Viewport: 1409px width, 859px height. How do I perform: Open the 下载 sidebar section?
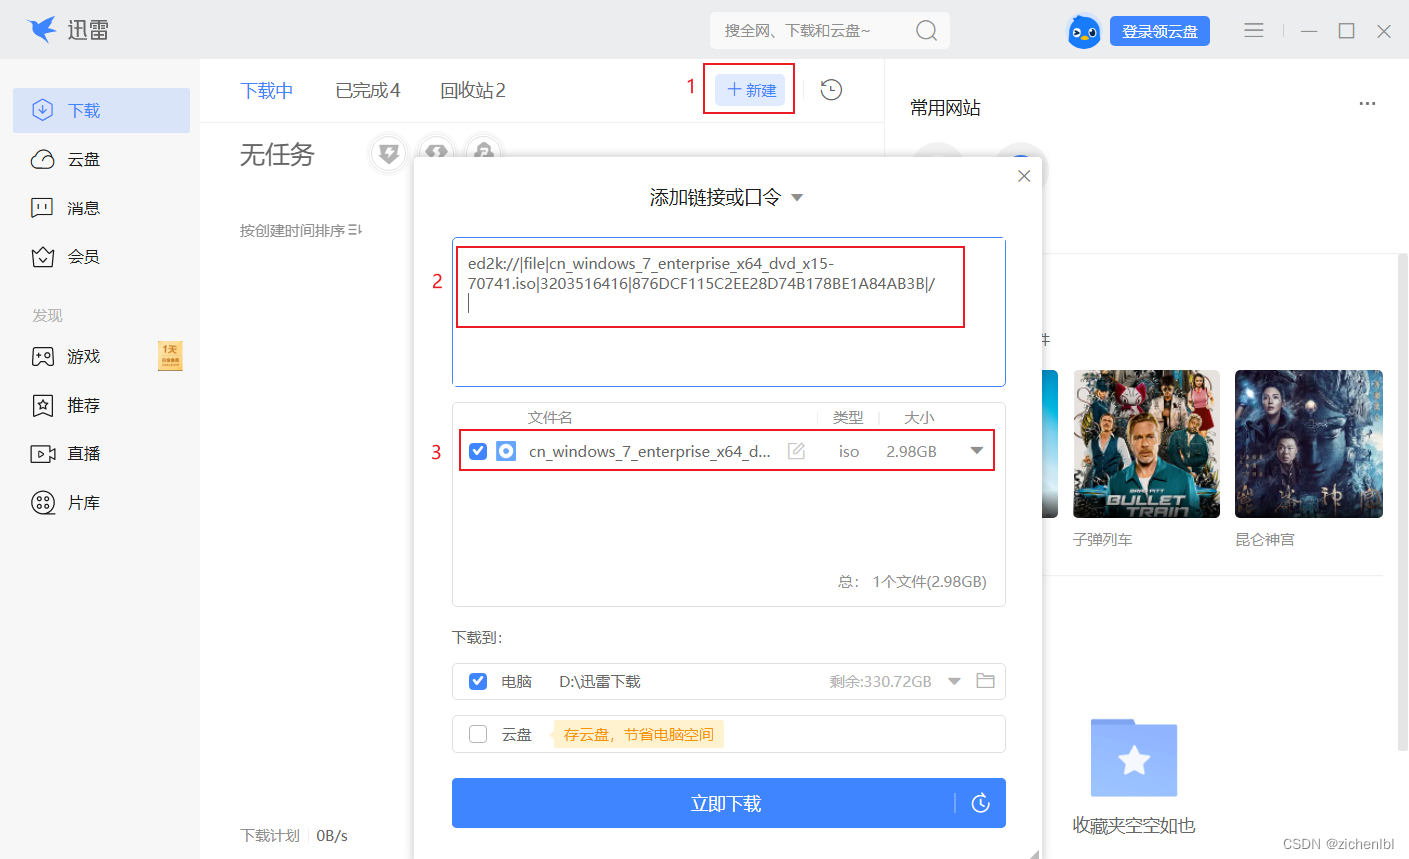(101, 110)
